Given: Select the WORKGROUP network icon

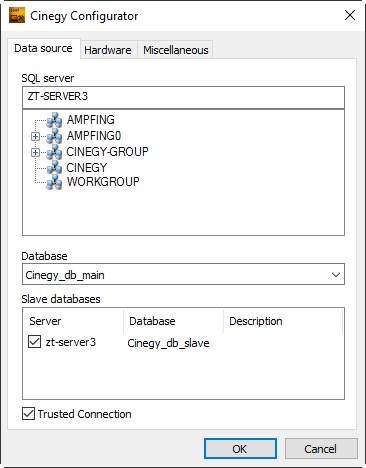Looking at the screenshot, I should click(x=54, y=182).
